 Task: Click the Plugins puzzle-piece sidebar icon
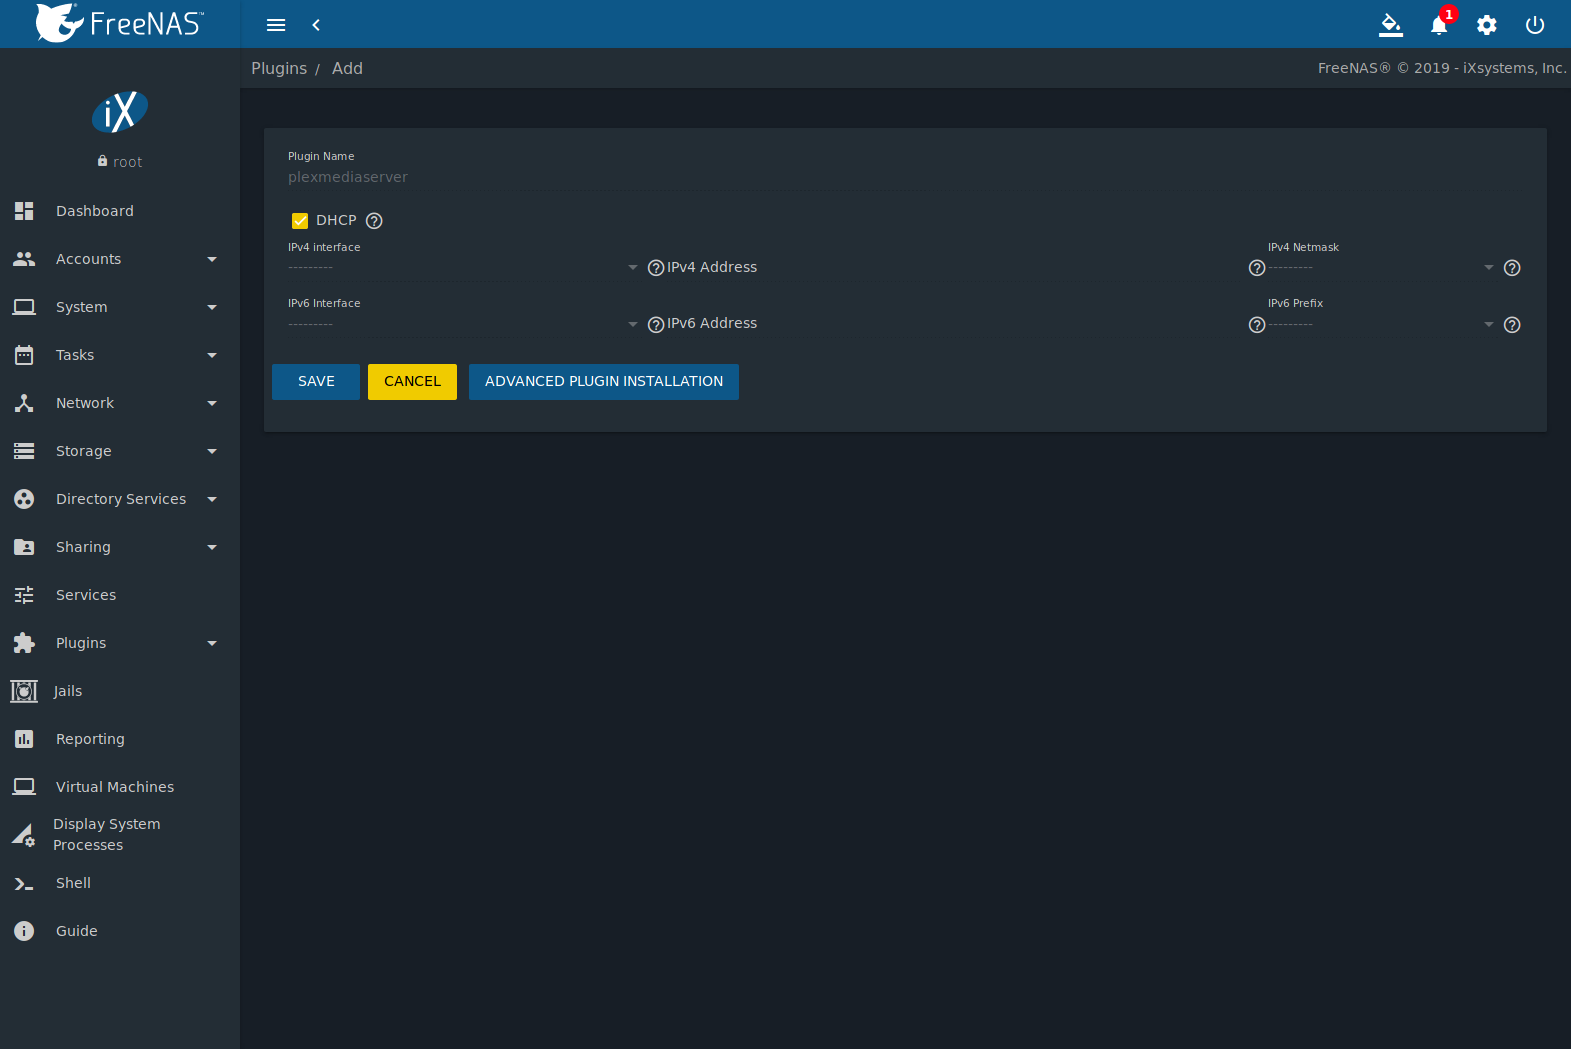[24, 643]
